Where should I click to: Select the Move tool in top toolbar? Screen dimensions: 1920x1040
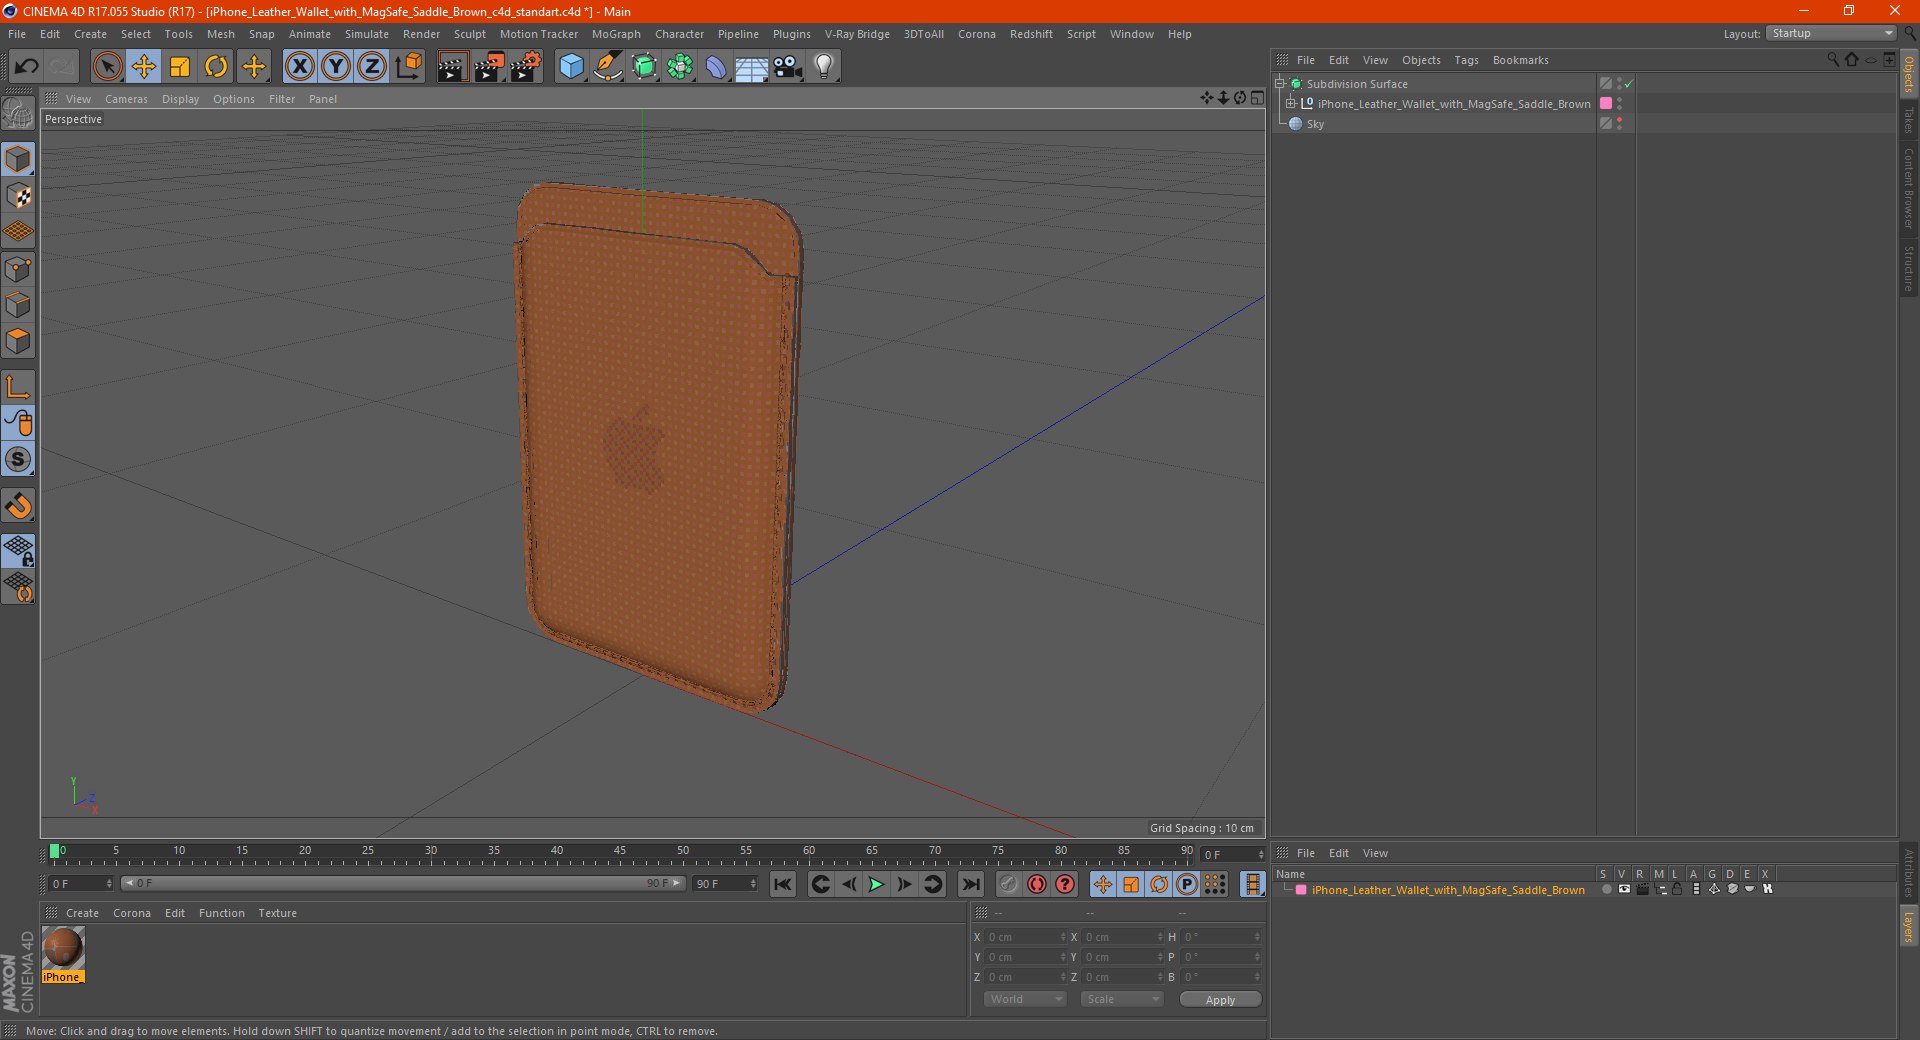[x=144, y=67]
